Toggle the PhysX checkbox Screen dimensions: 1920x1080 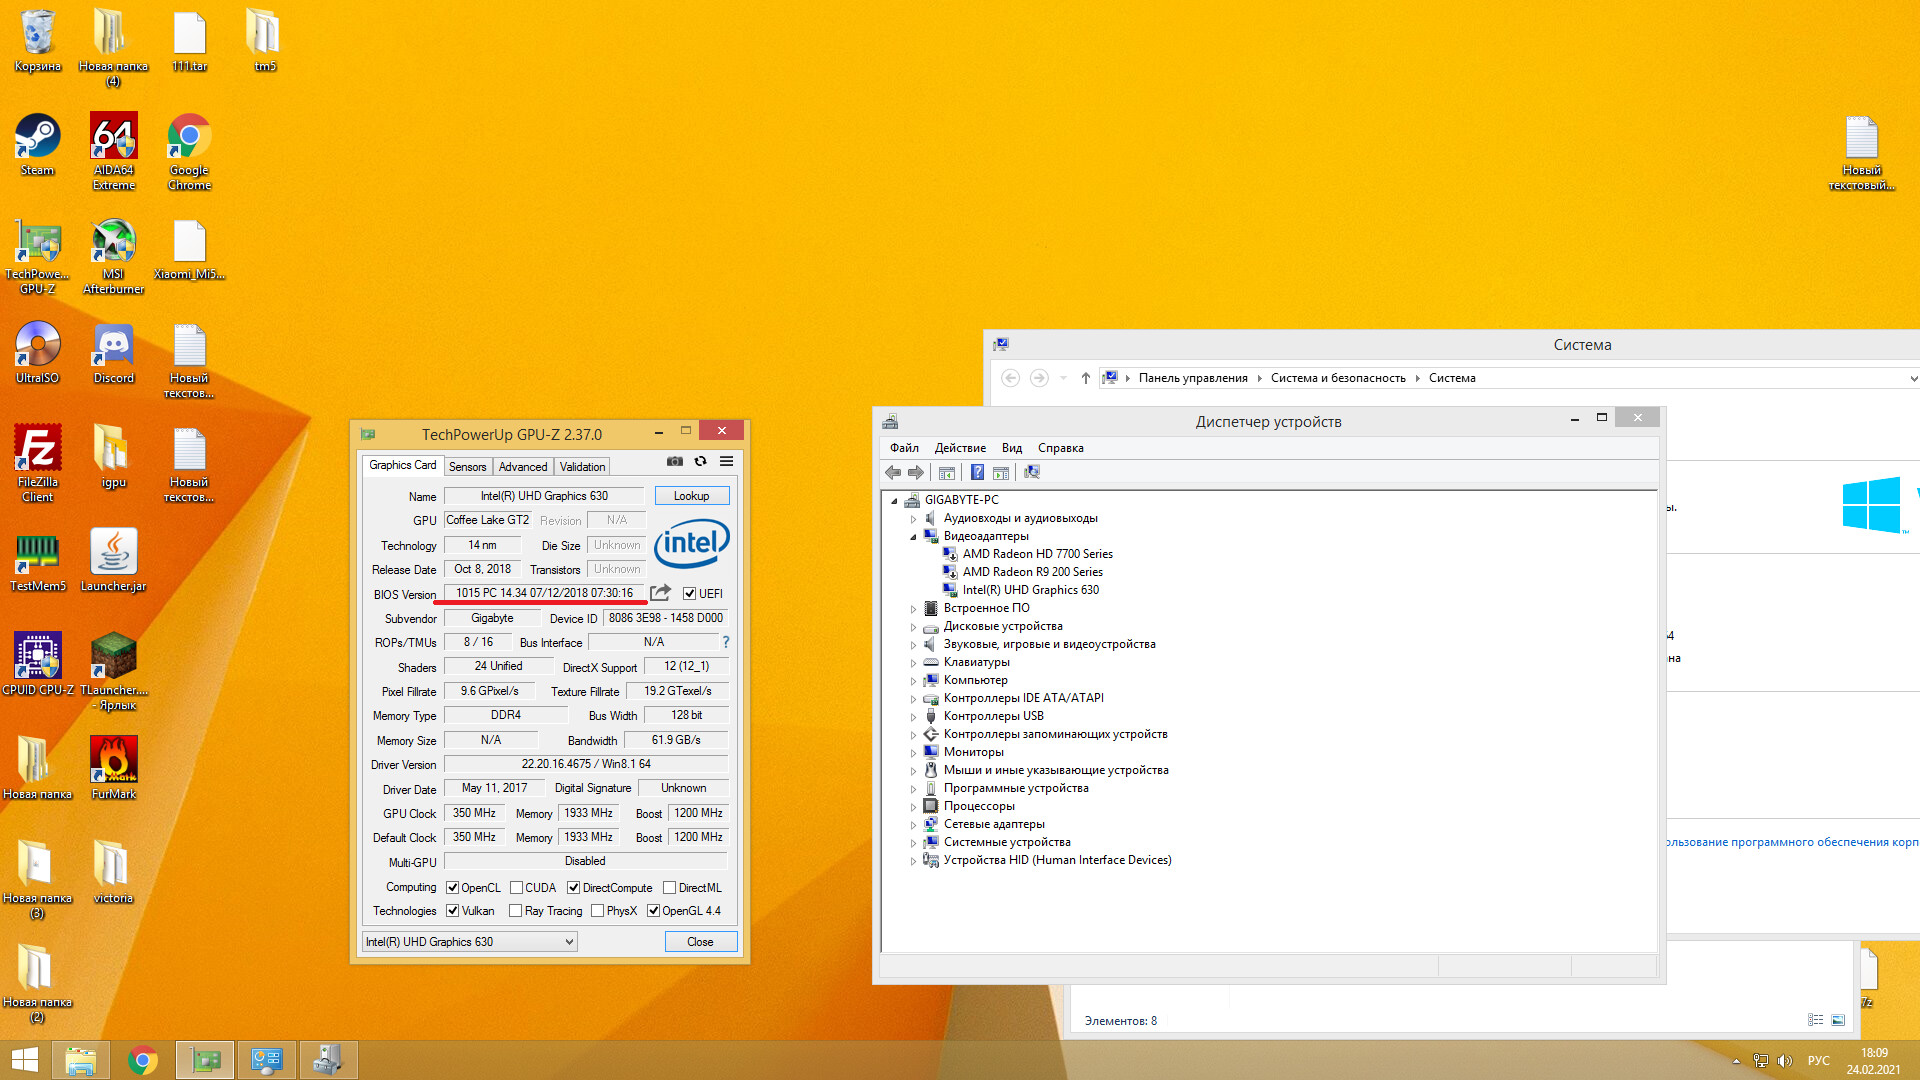pyautogui.click(x=597, y=911)
